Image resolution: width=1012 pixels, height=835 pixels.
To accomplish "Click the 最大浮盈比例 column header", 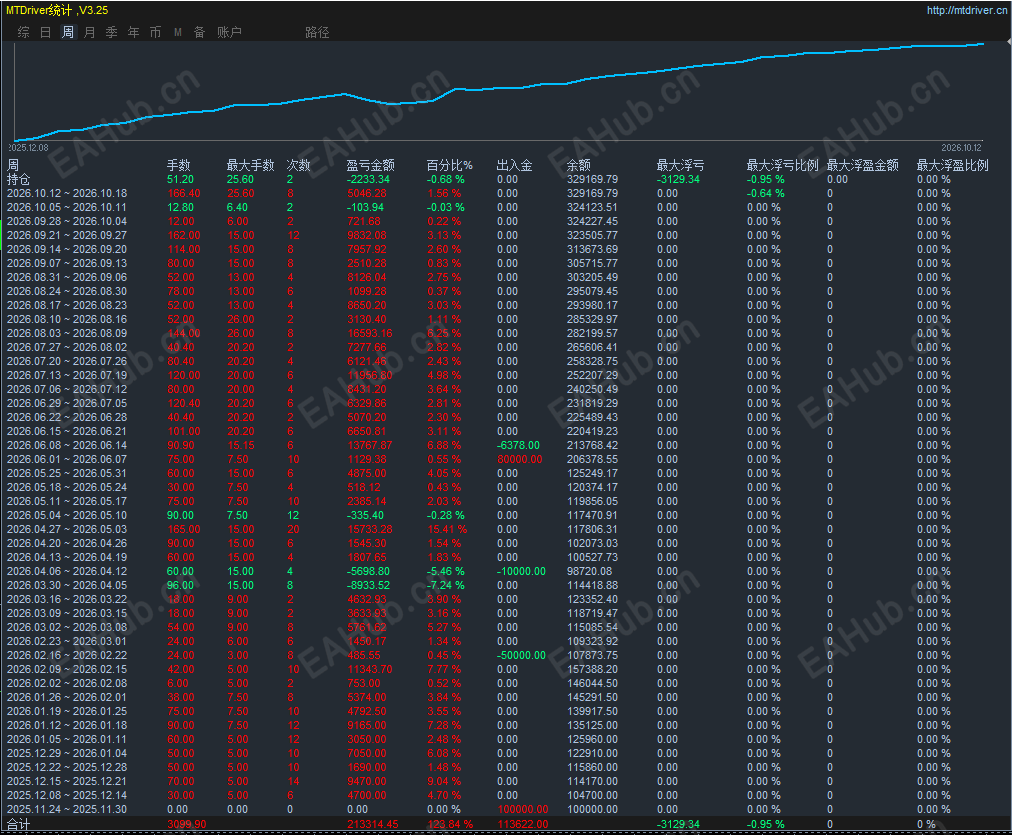I will click(x=953, y=165).
